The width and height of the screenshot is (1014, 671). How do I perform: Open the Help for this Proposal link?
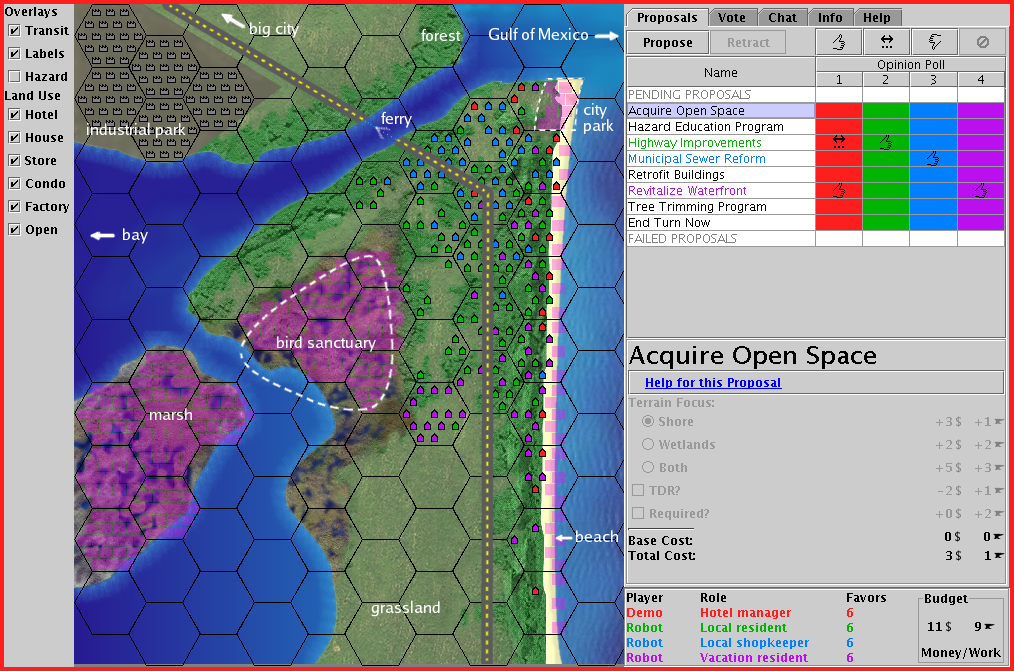[712, 383]
